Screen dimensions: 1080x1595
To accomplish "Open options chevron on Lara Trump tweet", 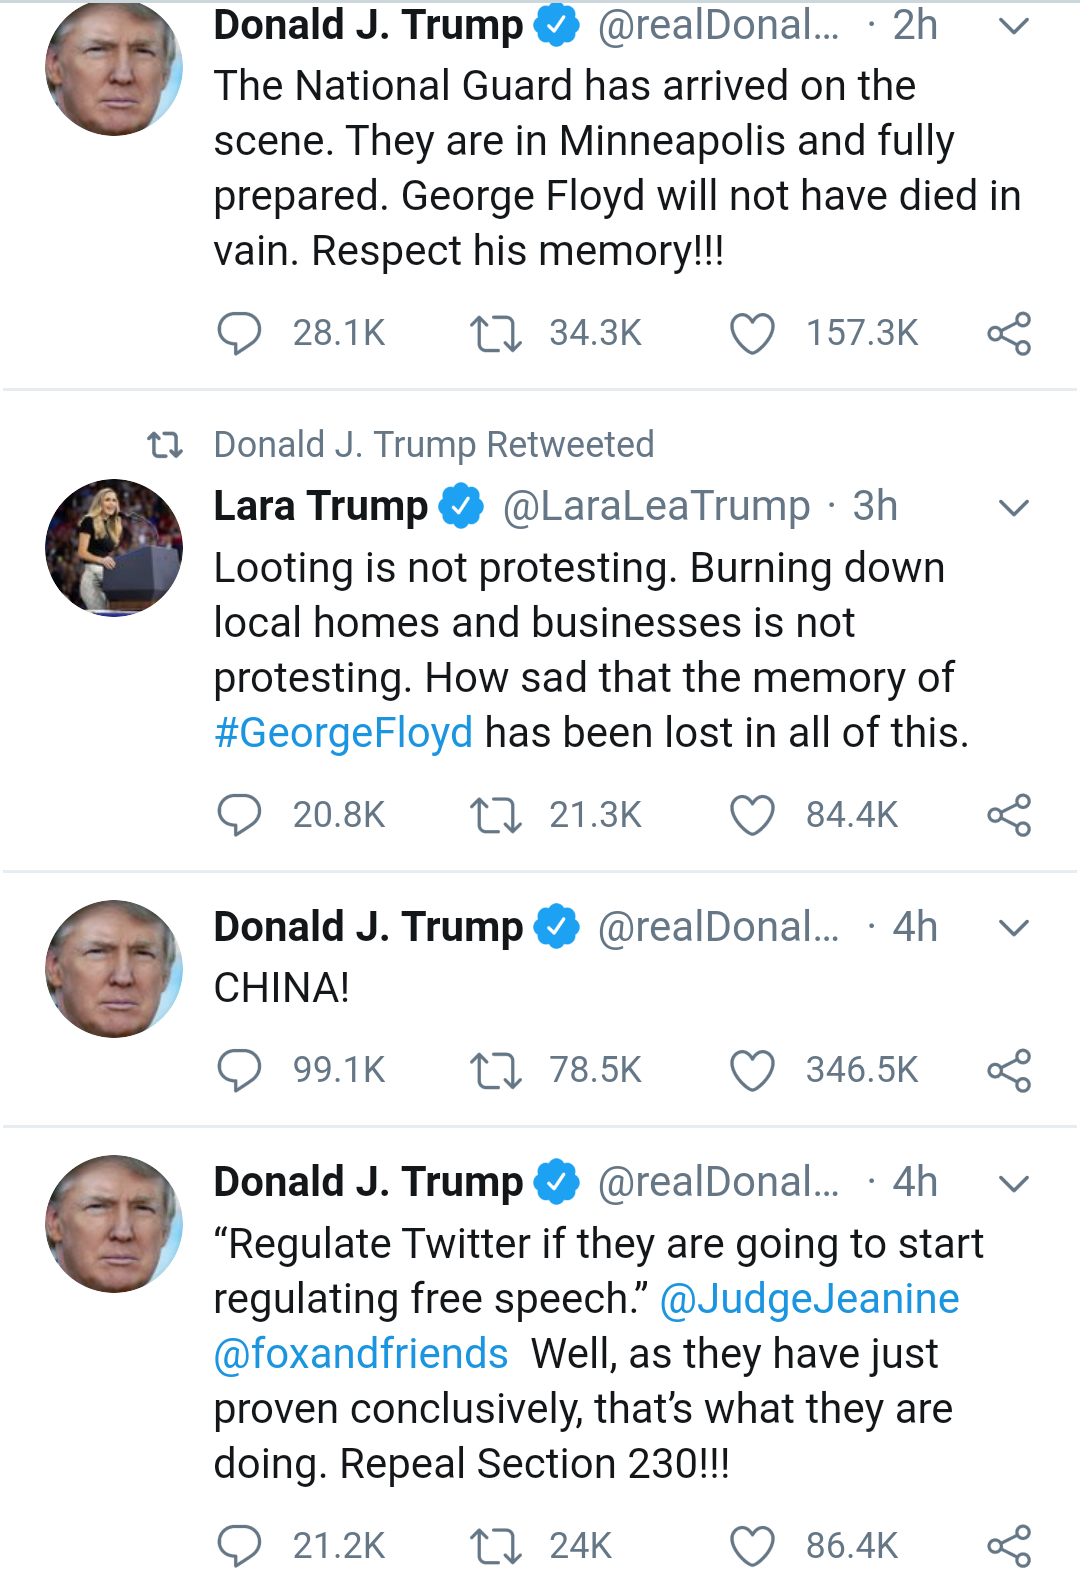I will [x=1014, y=507].
